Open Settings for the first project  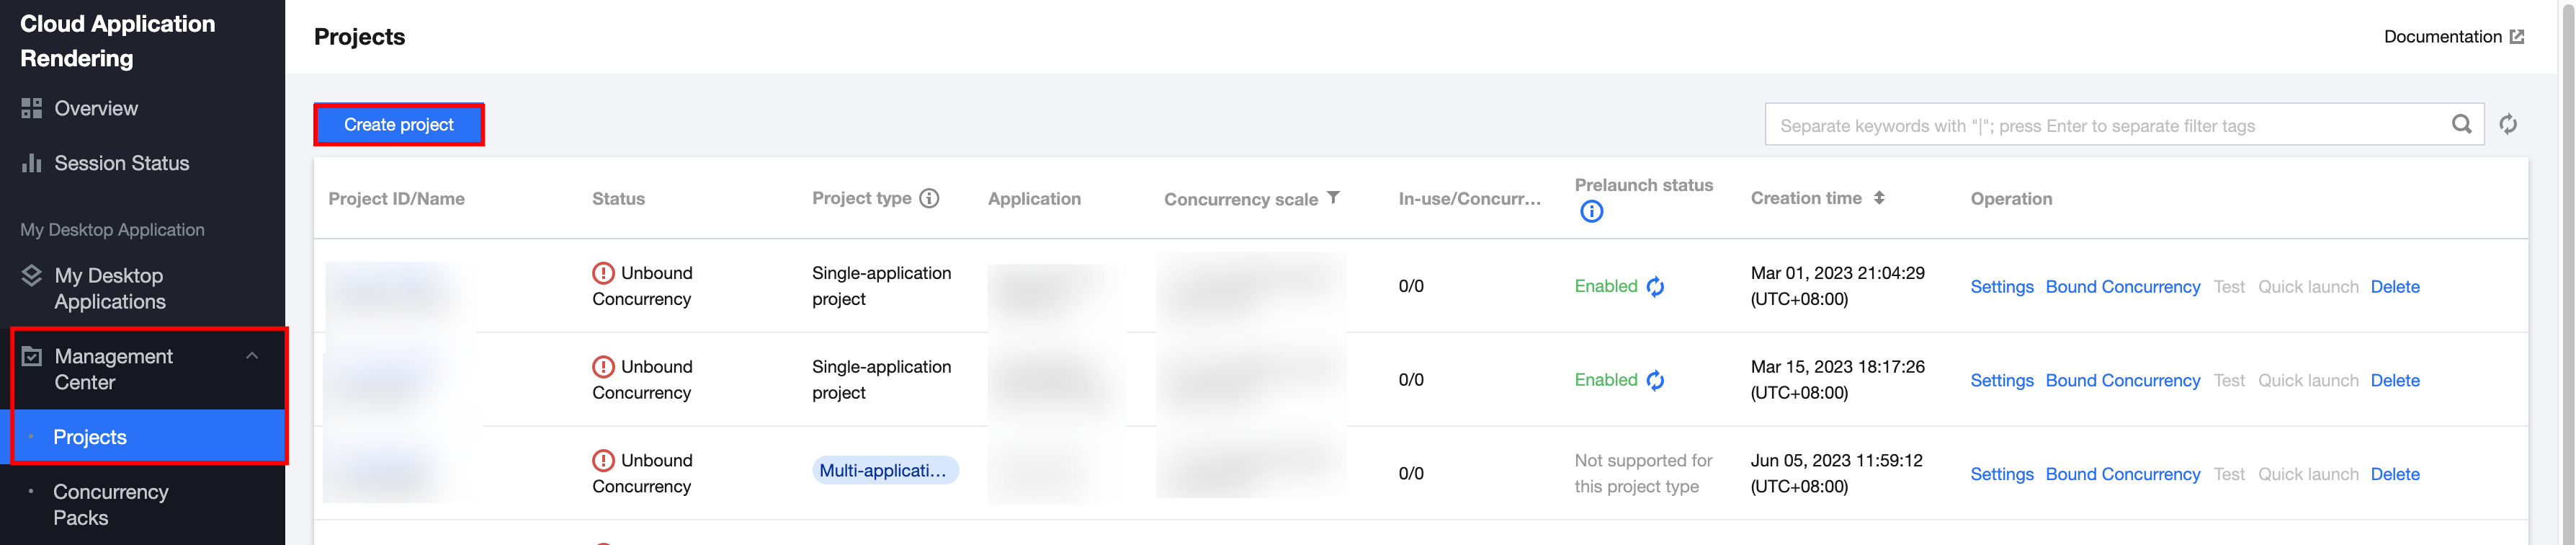(2001, 287)
